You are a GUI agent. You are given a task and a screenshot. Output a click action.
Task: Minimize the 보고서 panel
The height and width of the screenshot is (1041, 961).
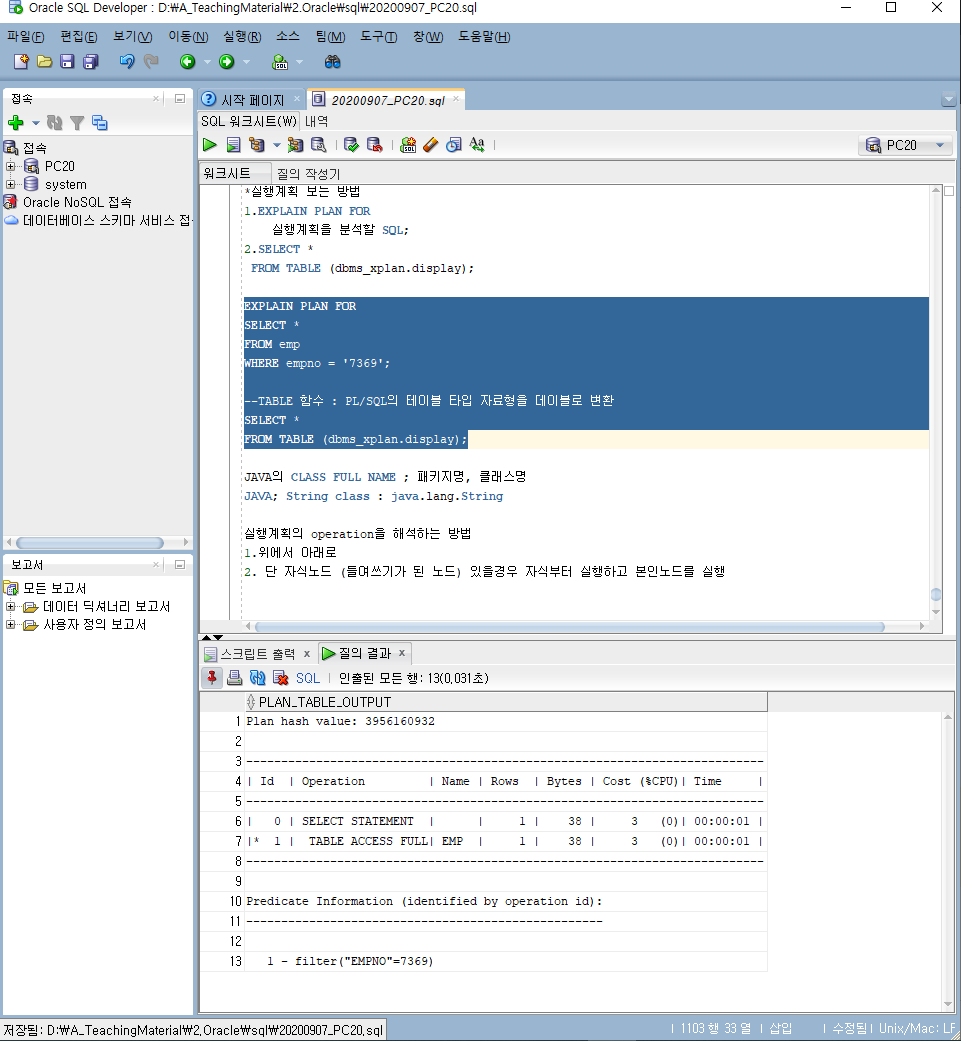coord(179,564)
